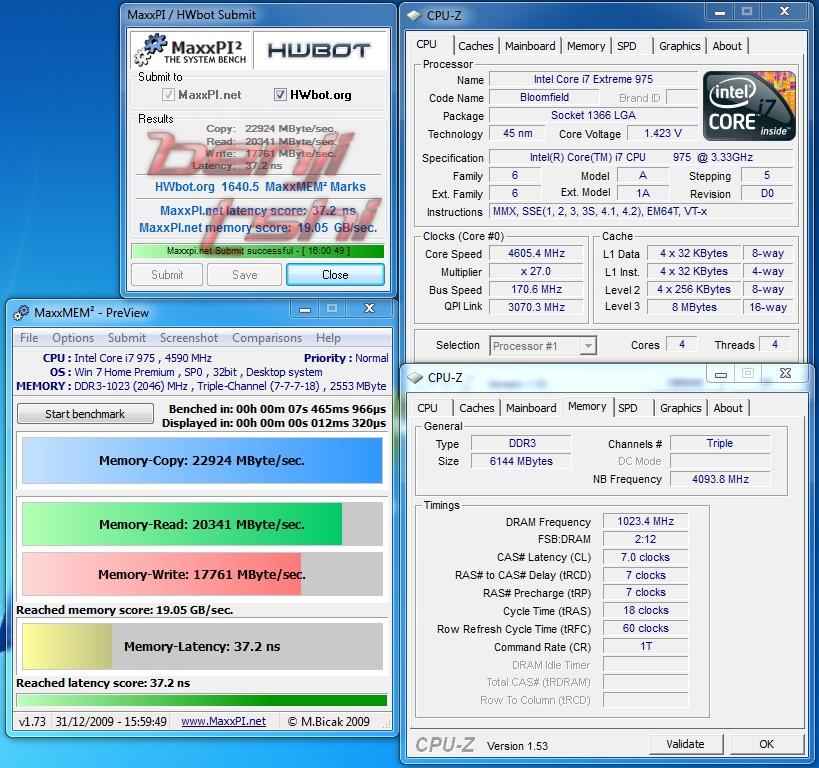Switch to About tab in lower CPU-Z
The height and width of the screenshot is (768, 819).
pos(728,408)
